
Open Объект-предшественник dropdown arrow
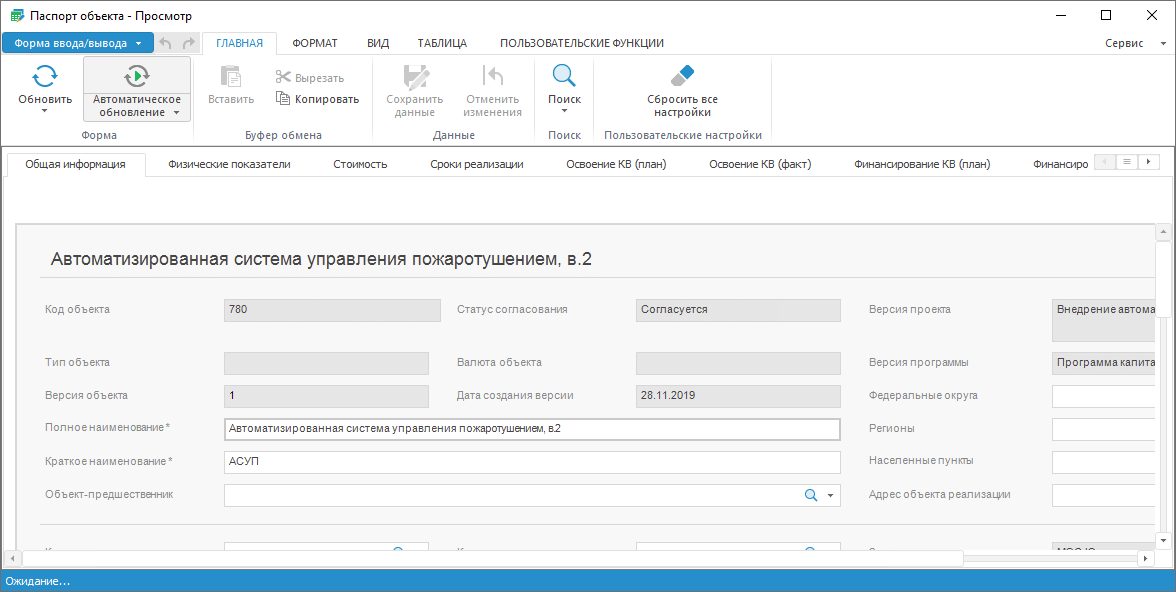coord(830,495)
